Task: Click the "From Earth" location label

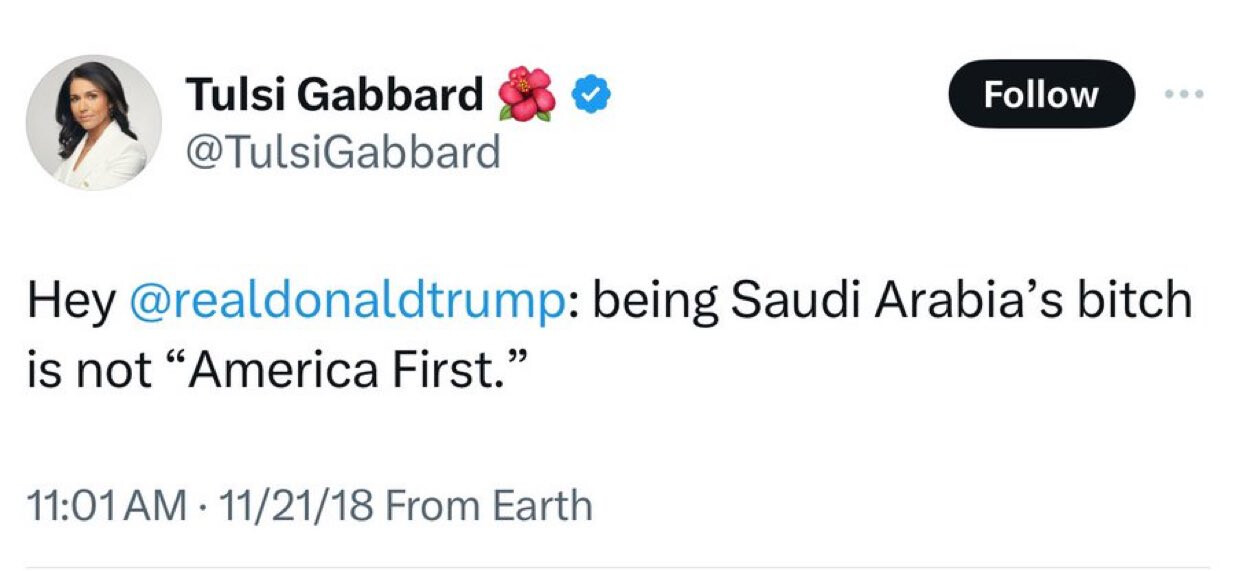Action: tap(488, 505)
